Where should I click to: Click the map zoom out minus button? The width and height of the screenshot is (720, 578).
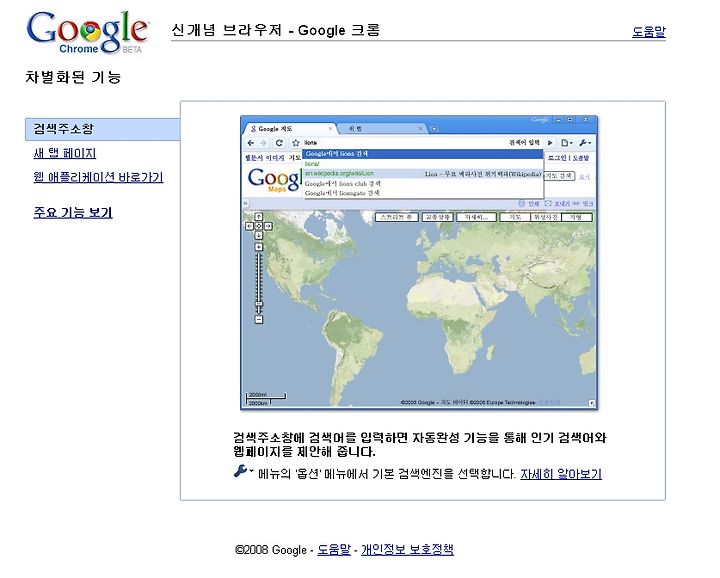(259, 319)
